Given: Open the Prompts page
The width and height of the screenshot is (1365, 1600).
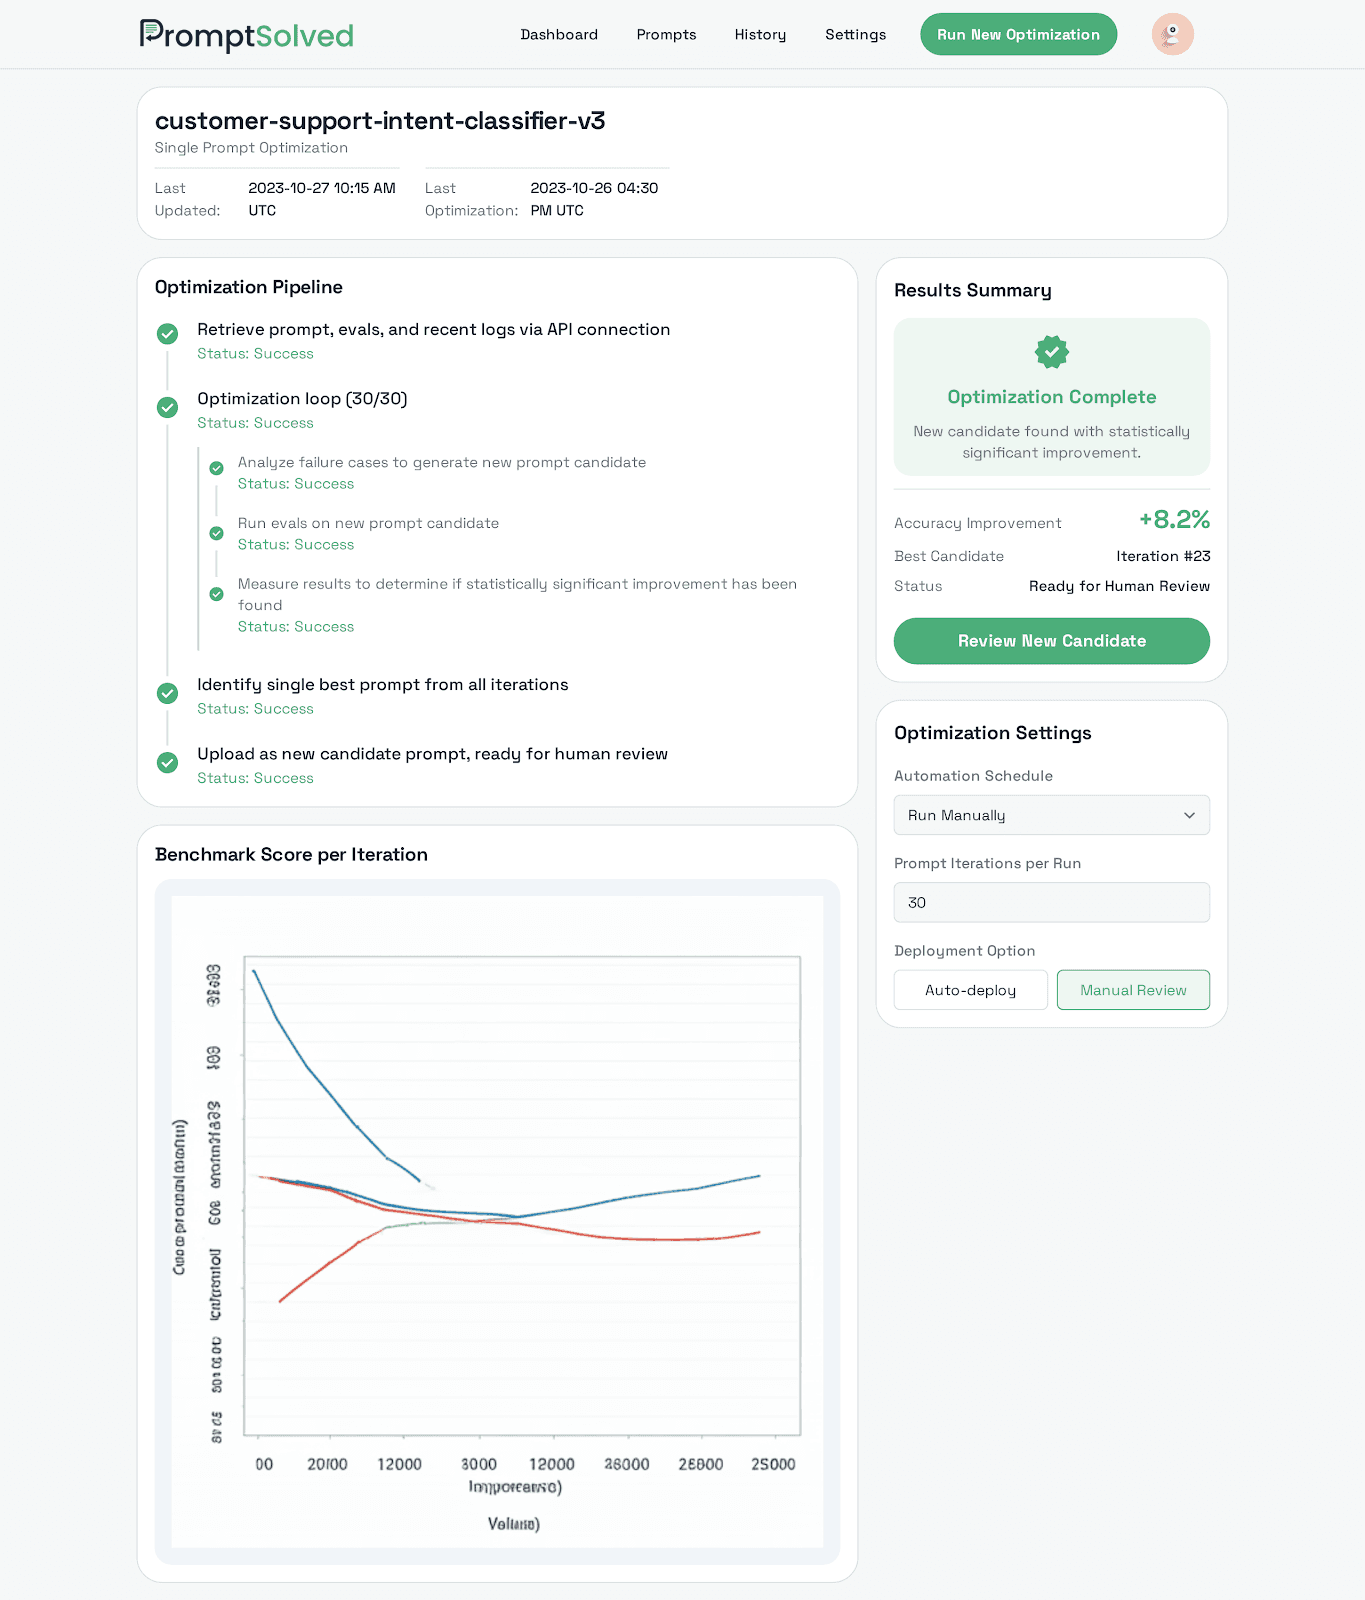Looking at the screenshot, I should (666, 34).
